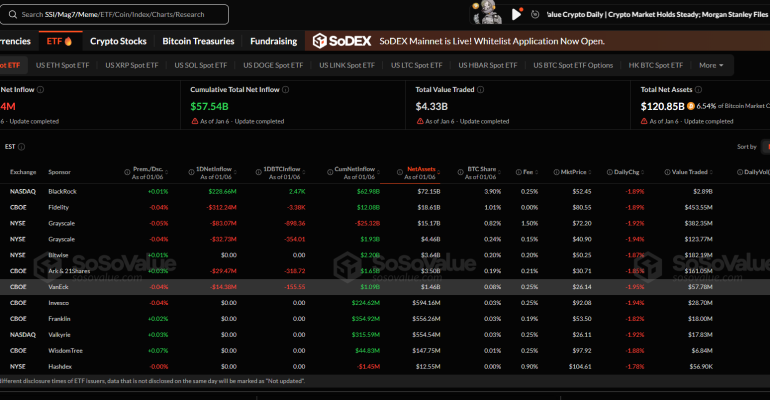Click info icon of DailyChg column
The image size is (770, 400).
click(x=609, y=172)
